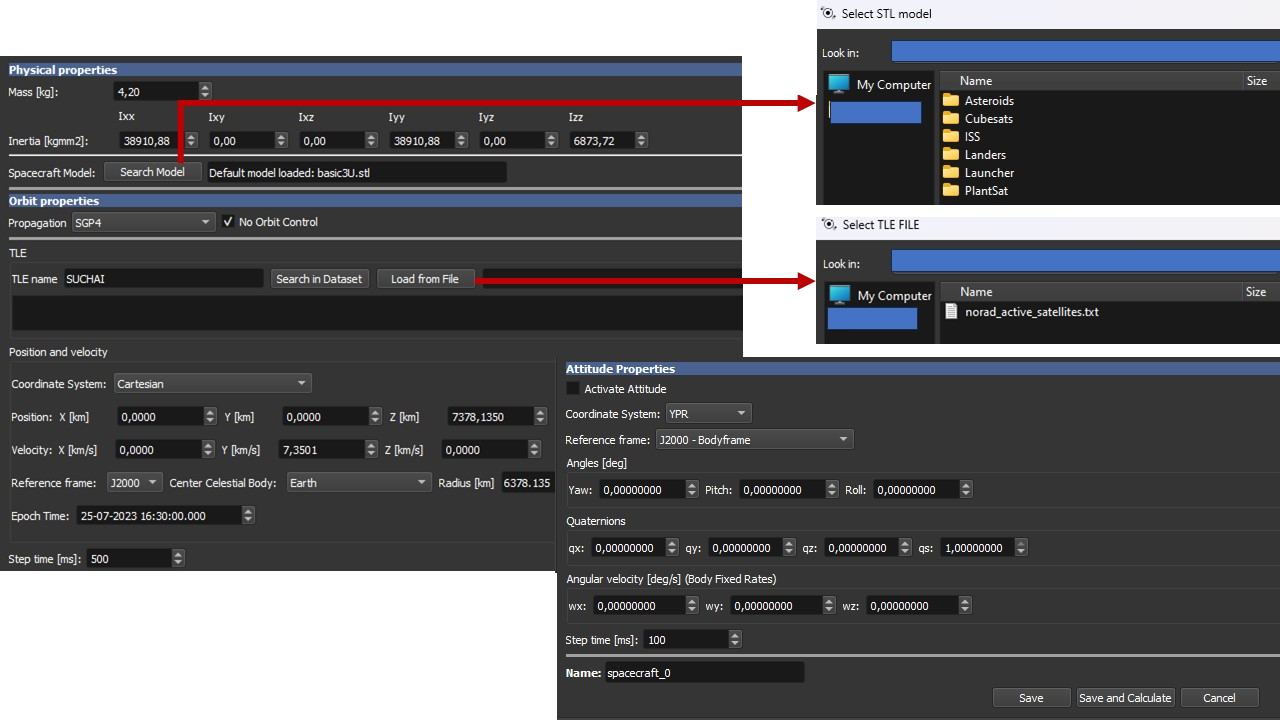
Task: Open the Asteroids folder
Action: coord(988,101)
